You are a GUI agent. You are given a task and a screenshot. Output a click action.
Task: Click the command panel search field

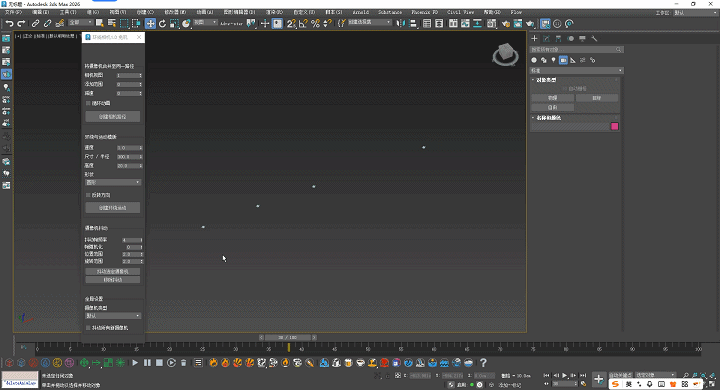pyautogui.click(x=577, y=50)
